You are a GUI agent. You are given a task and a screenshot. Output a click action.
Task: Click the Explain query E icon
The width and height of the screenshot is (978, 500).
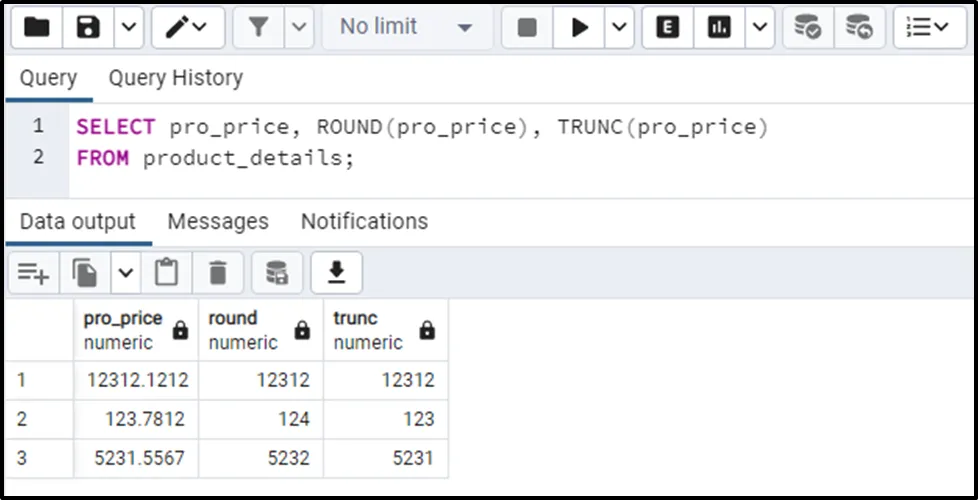click(x=667, y=28)
